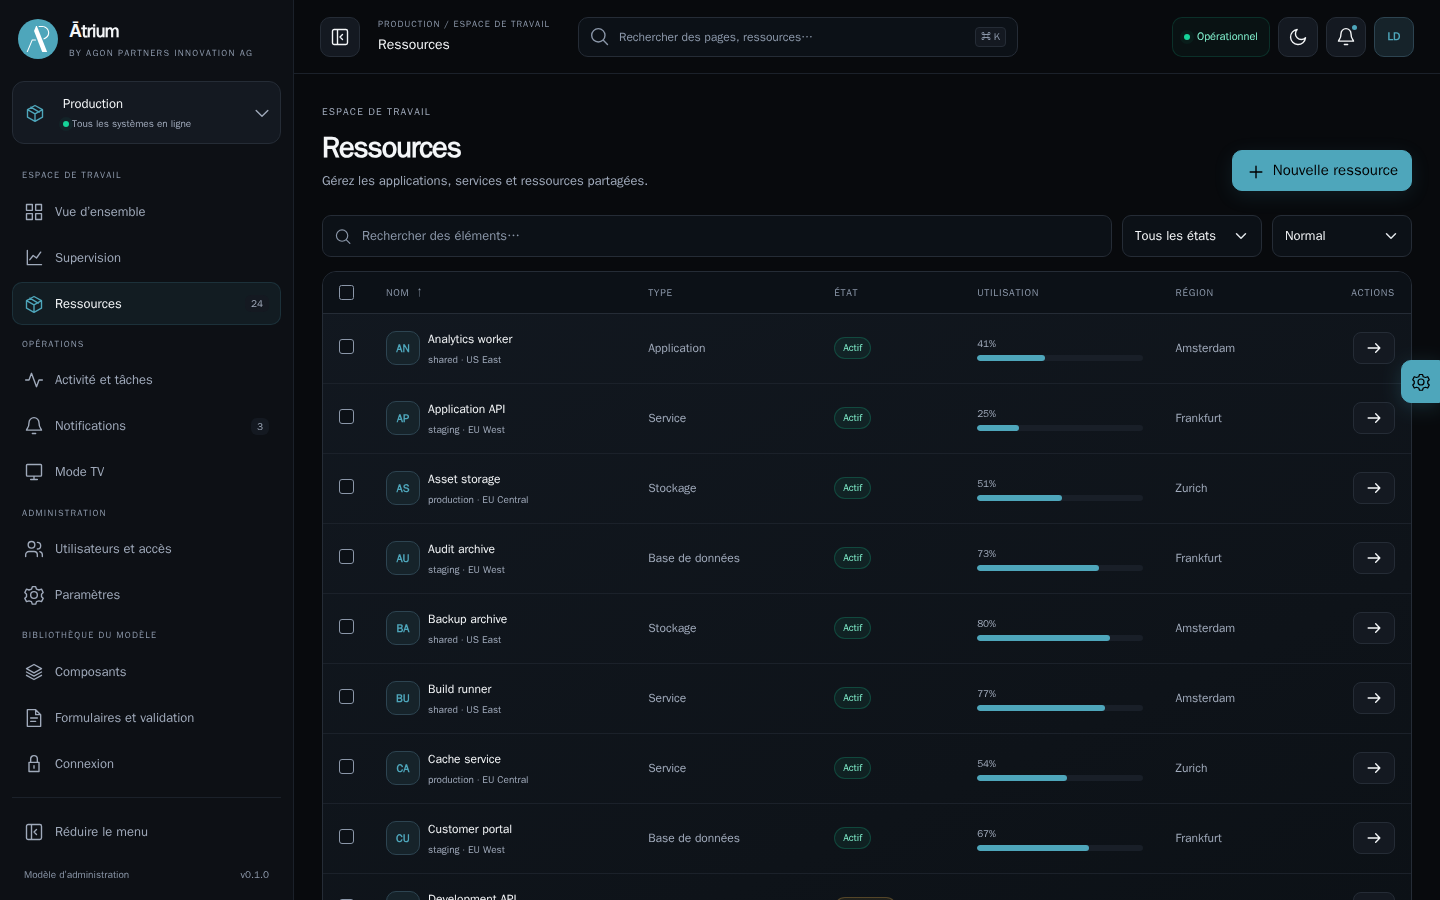The width and height of the screenshot is (1440, 900).
Task: Tick the select-all checkbox in the table header
Action: pyautogui.click(x=347, y=293)
